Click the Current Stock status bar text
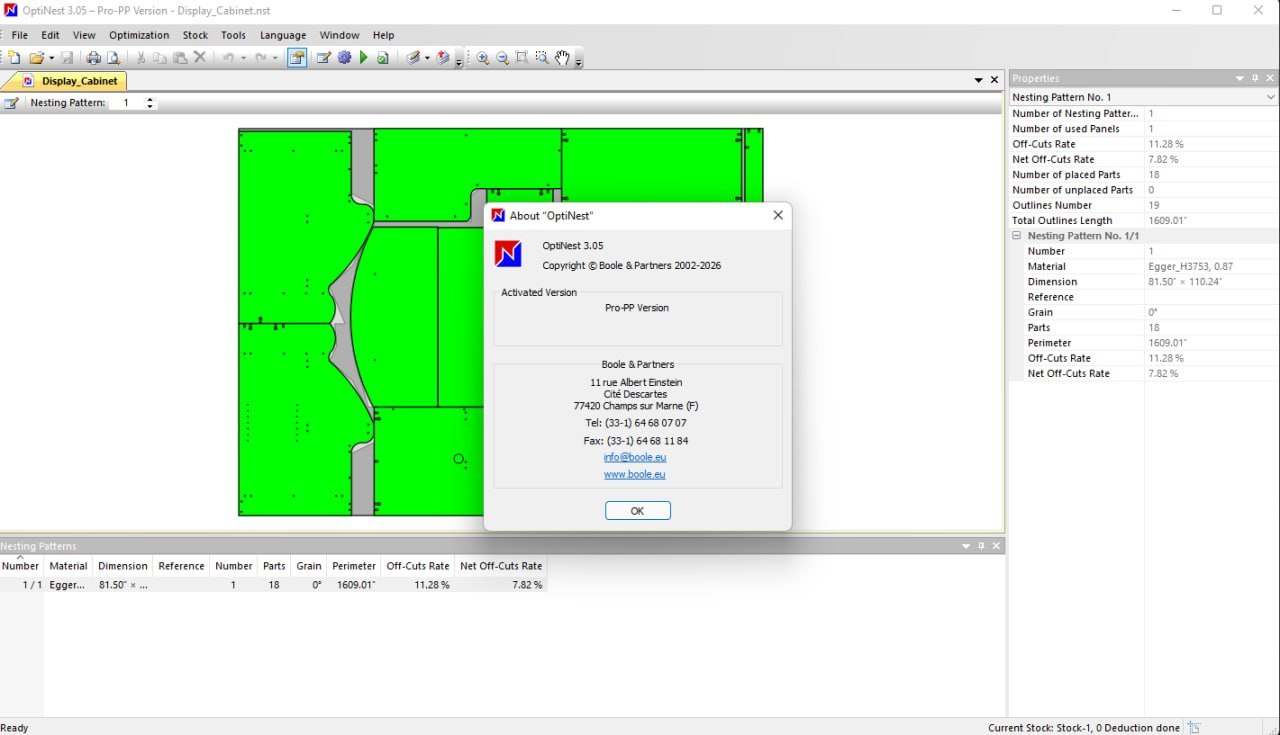 tap(1084, 728)
